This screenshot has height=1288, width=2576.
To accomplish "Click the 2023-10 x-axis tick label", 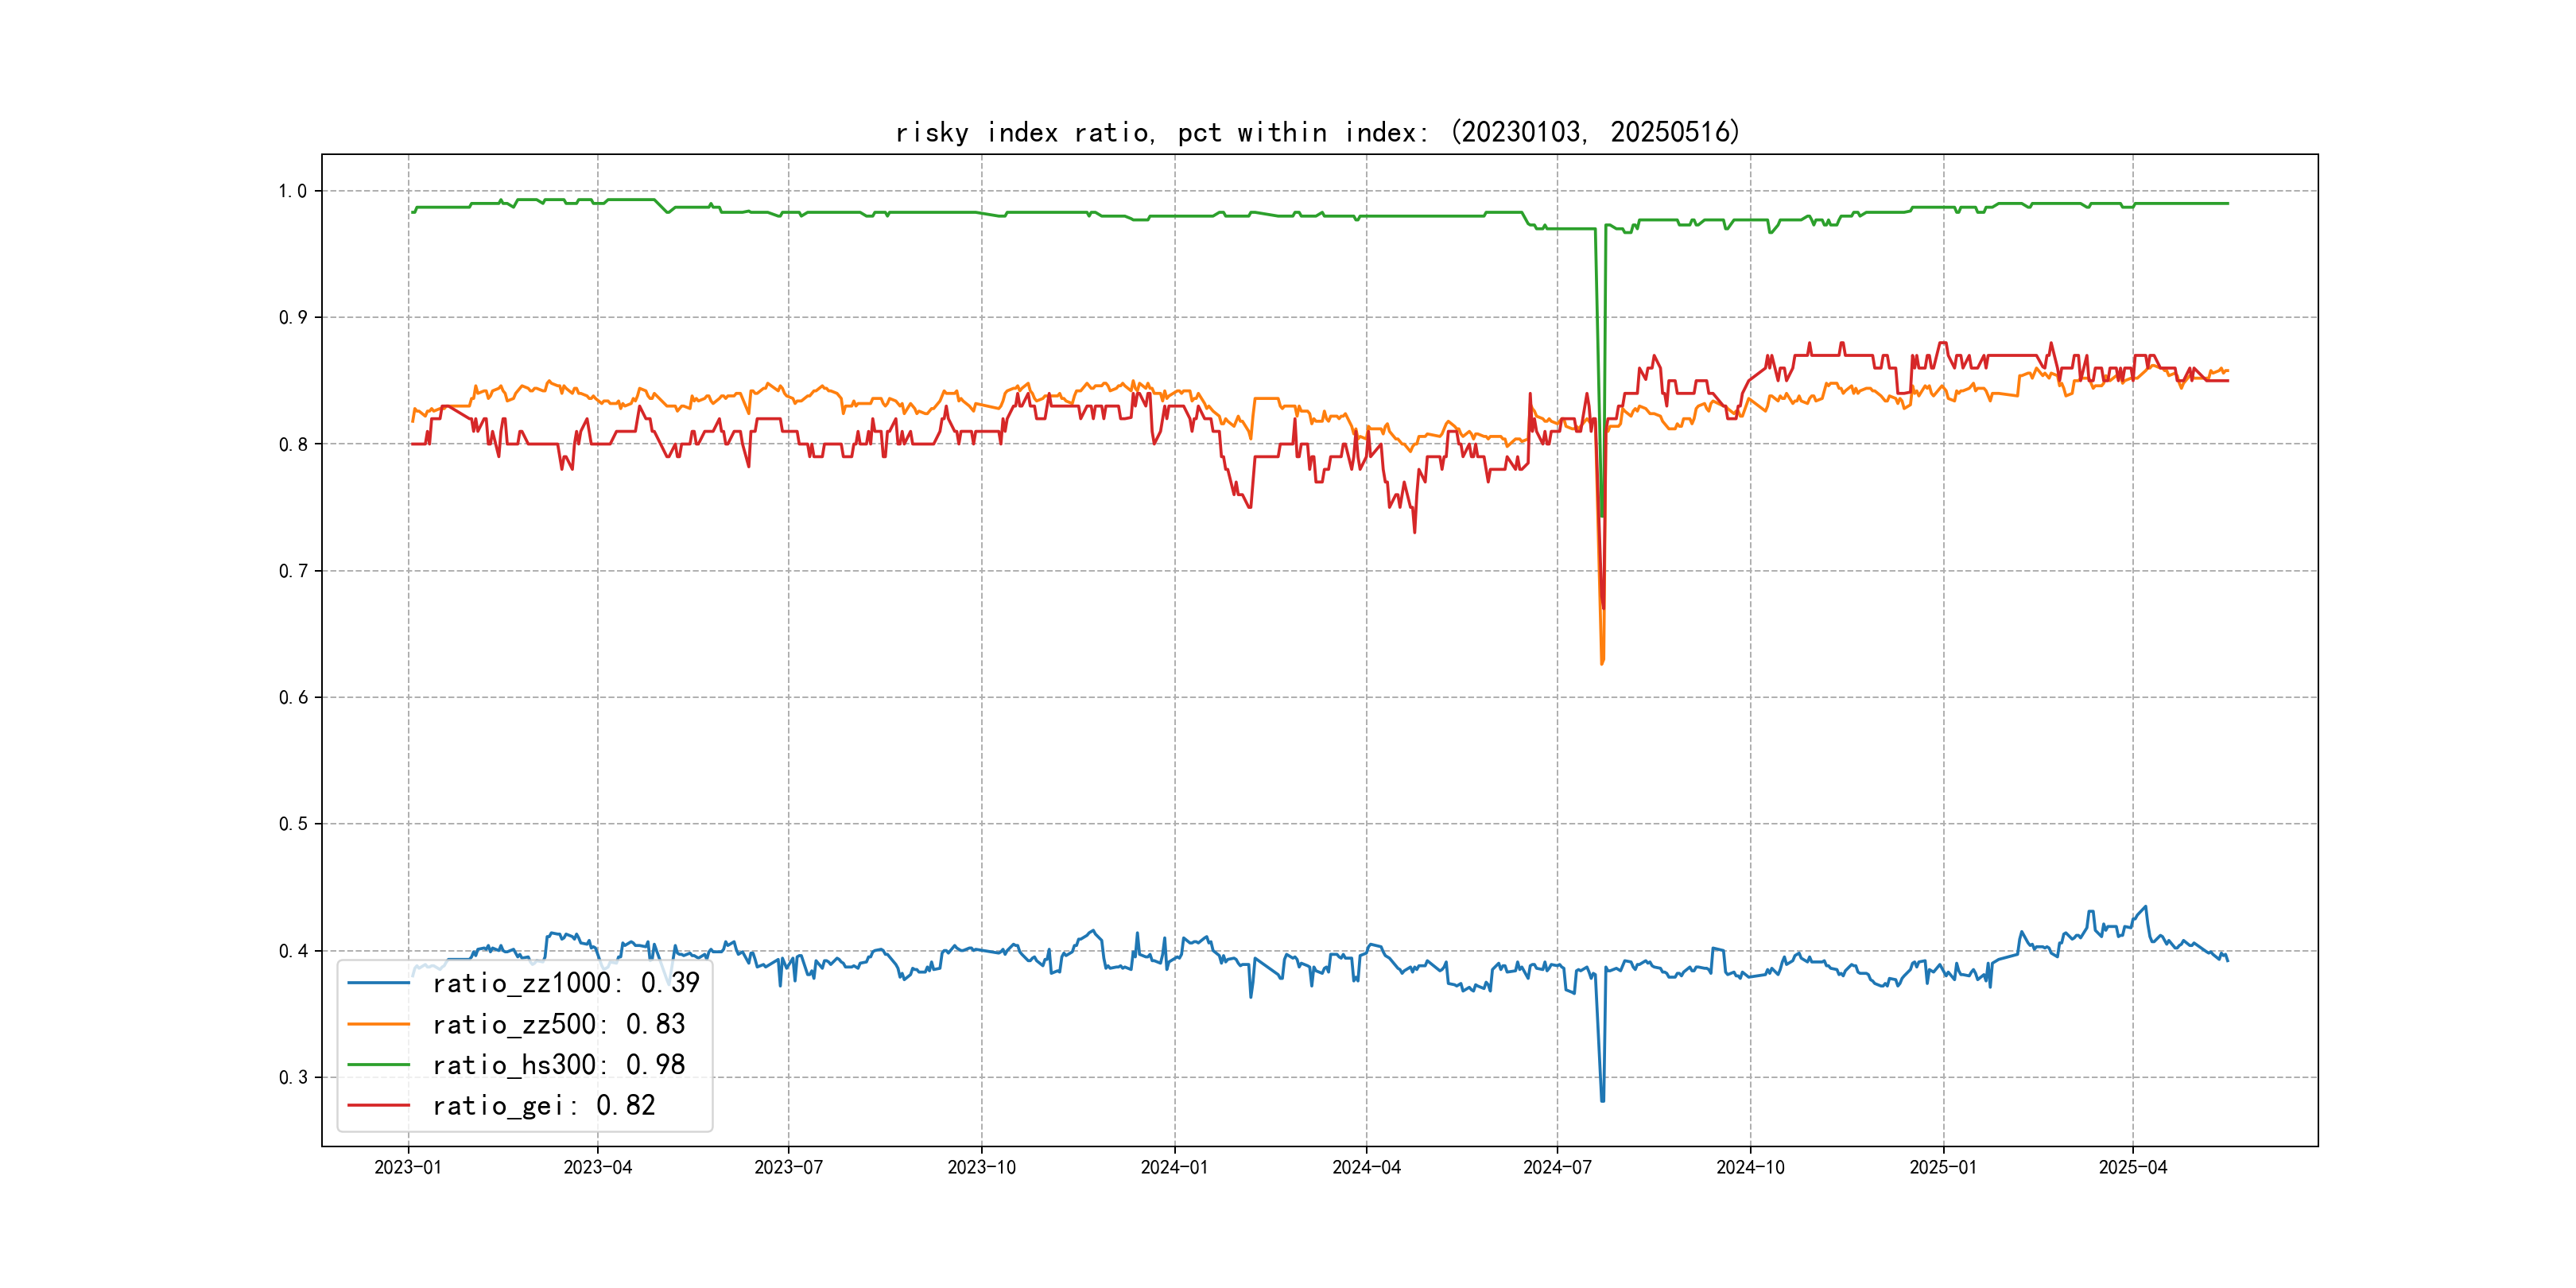I will coord(981,1168).
